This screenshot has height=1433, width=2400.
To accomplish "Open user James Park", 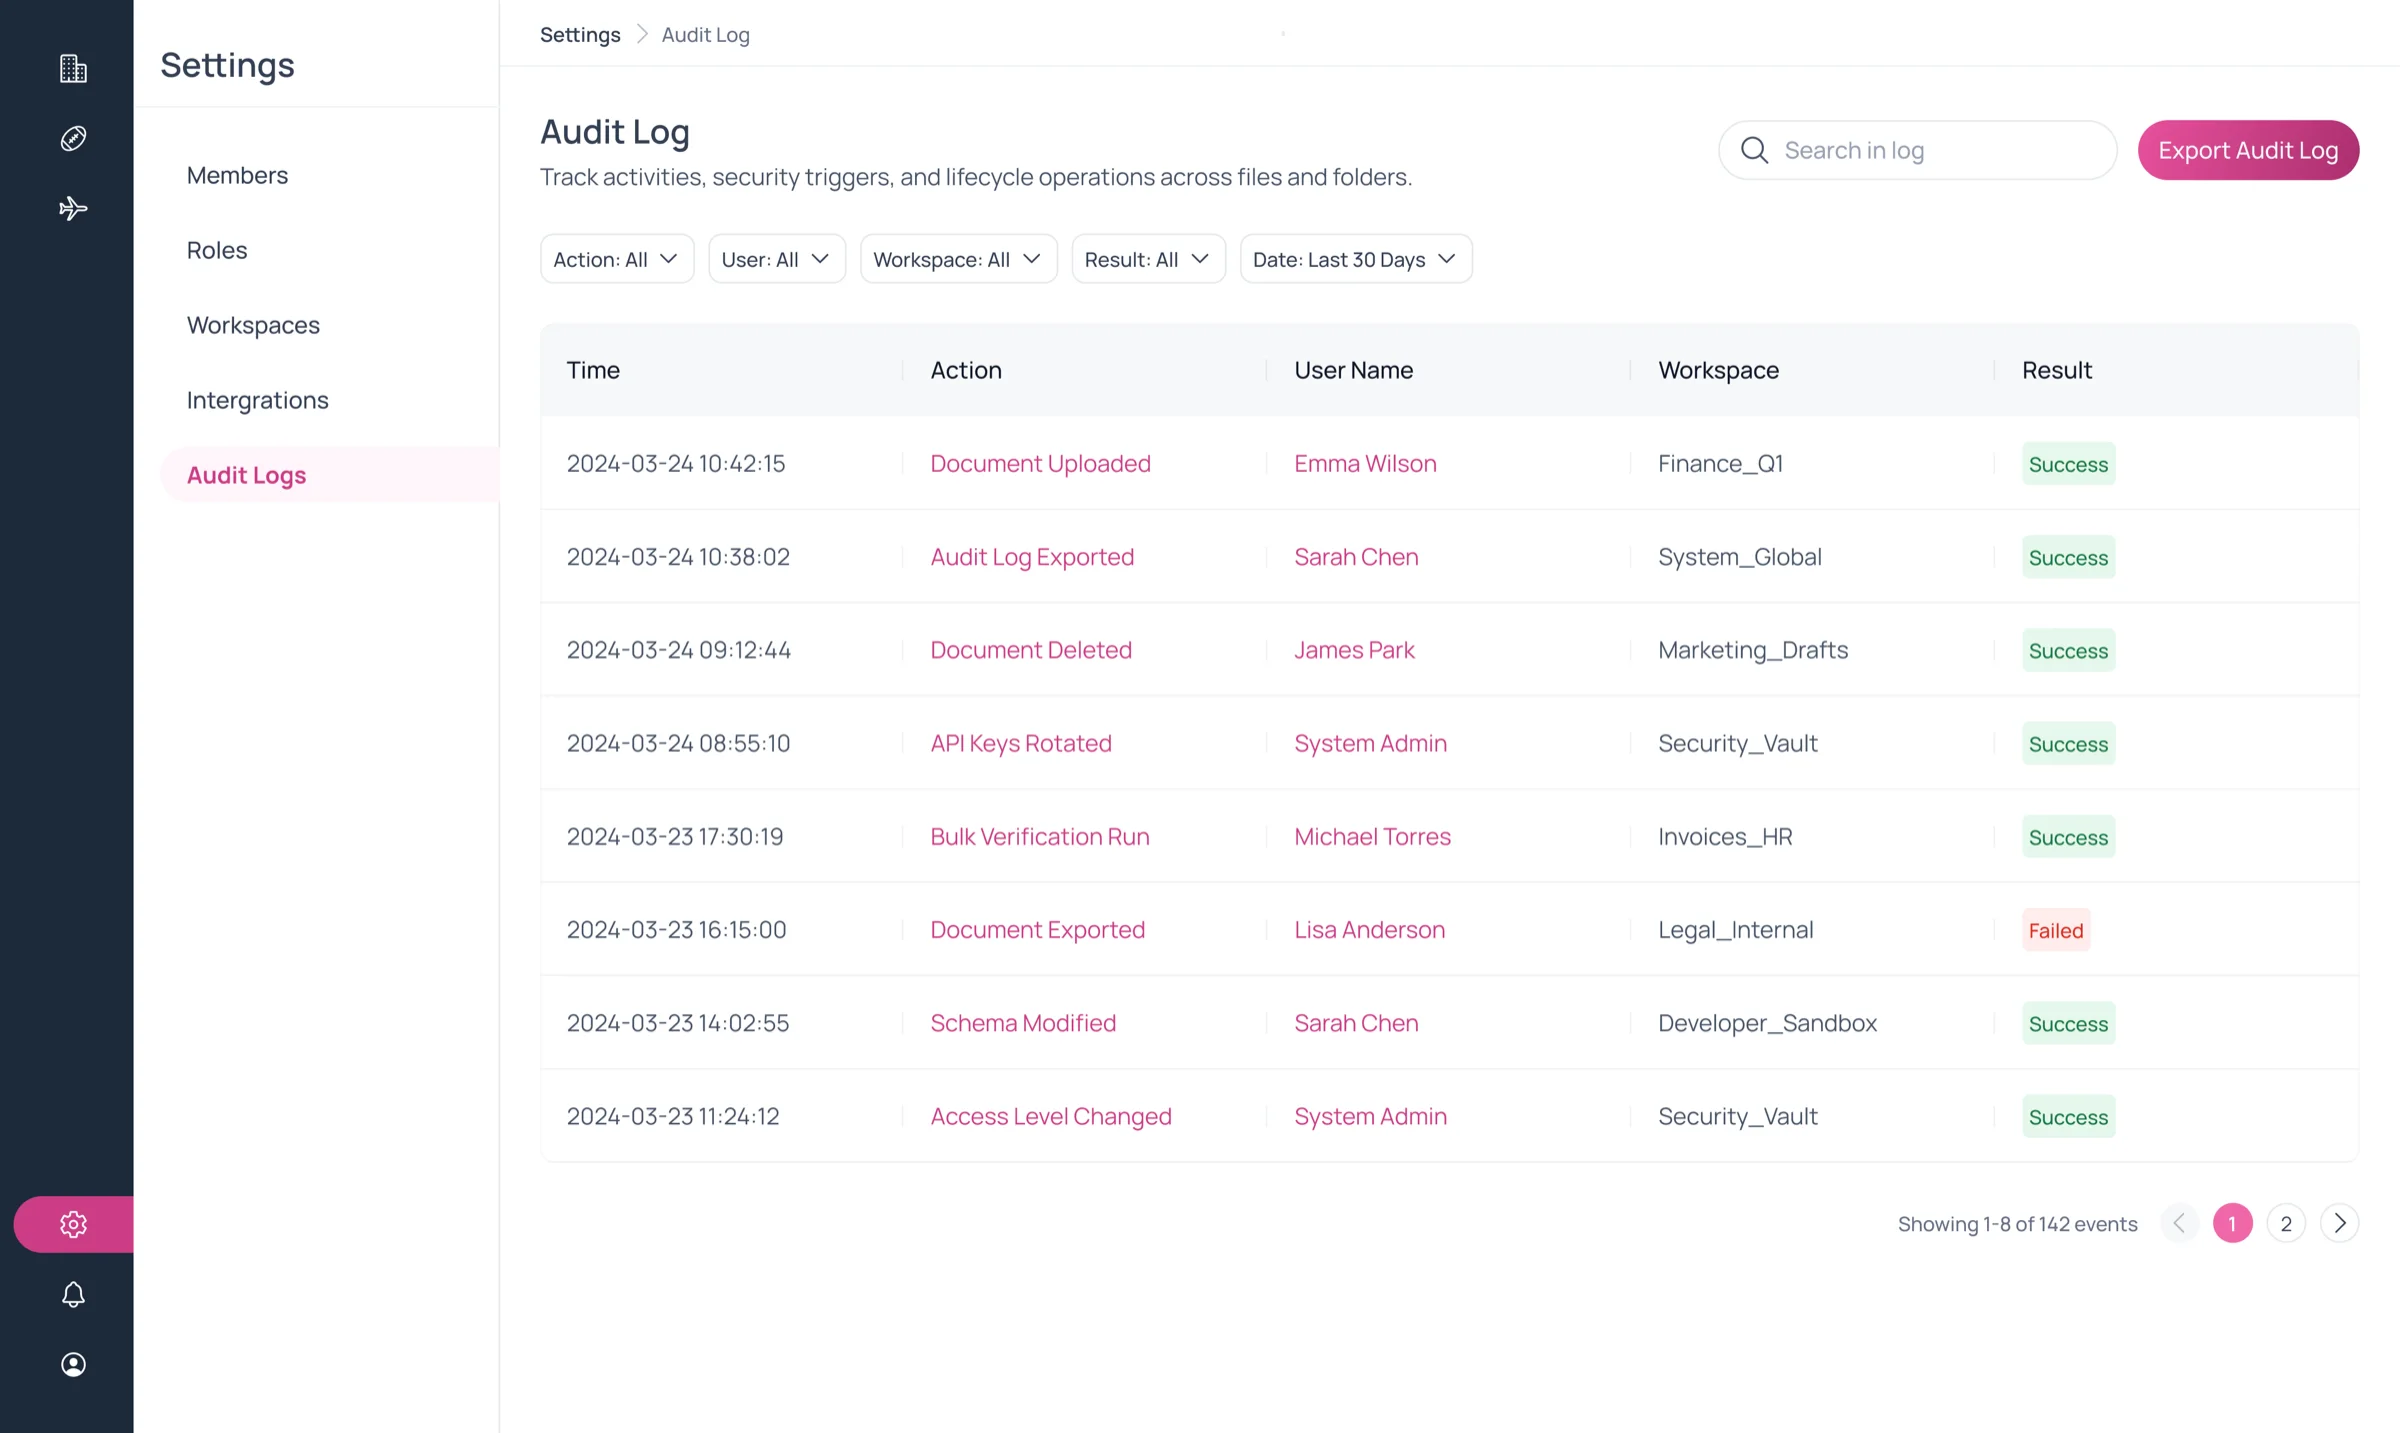I will point(1354,650).
